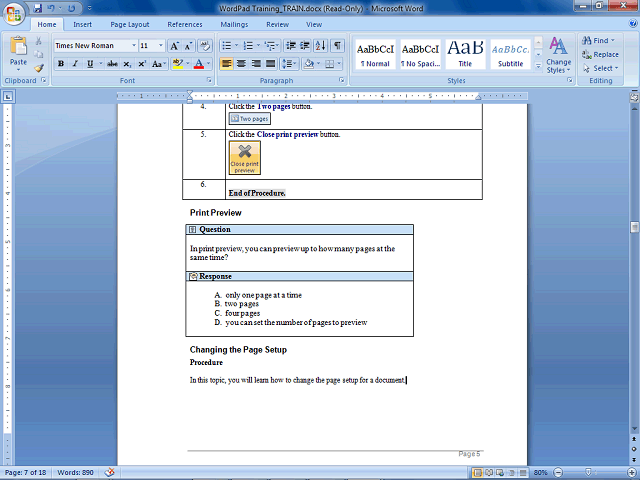Cut selection with the scissors icon
Screen dimensions: 640x480
tap(39, 41)
